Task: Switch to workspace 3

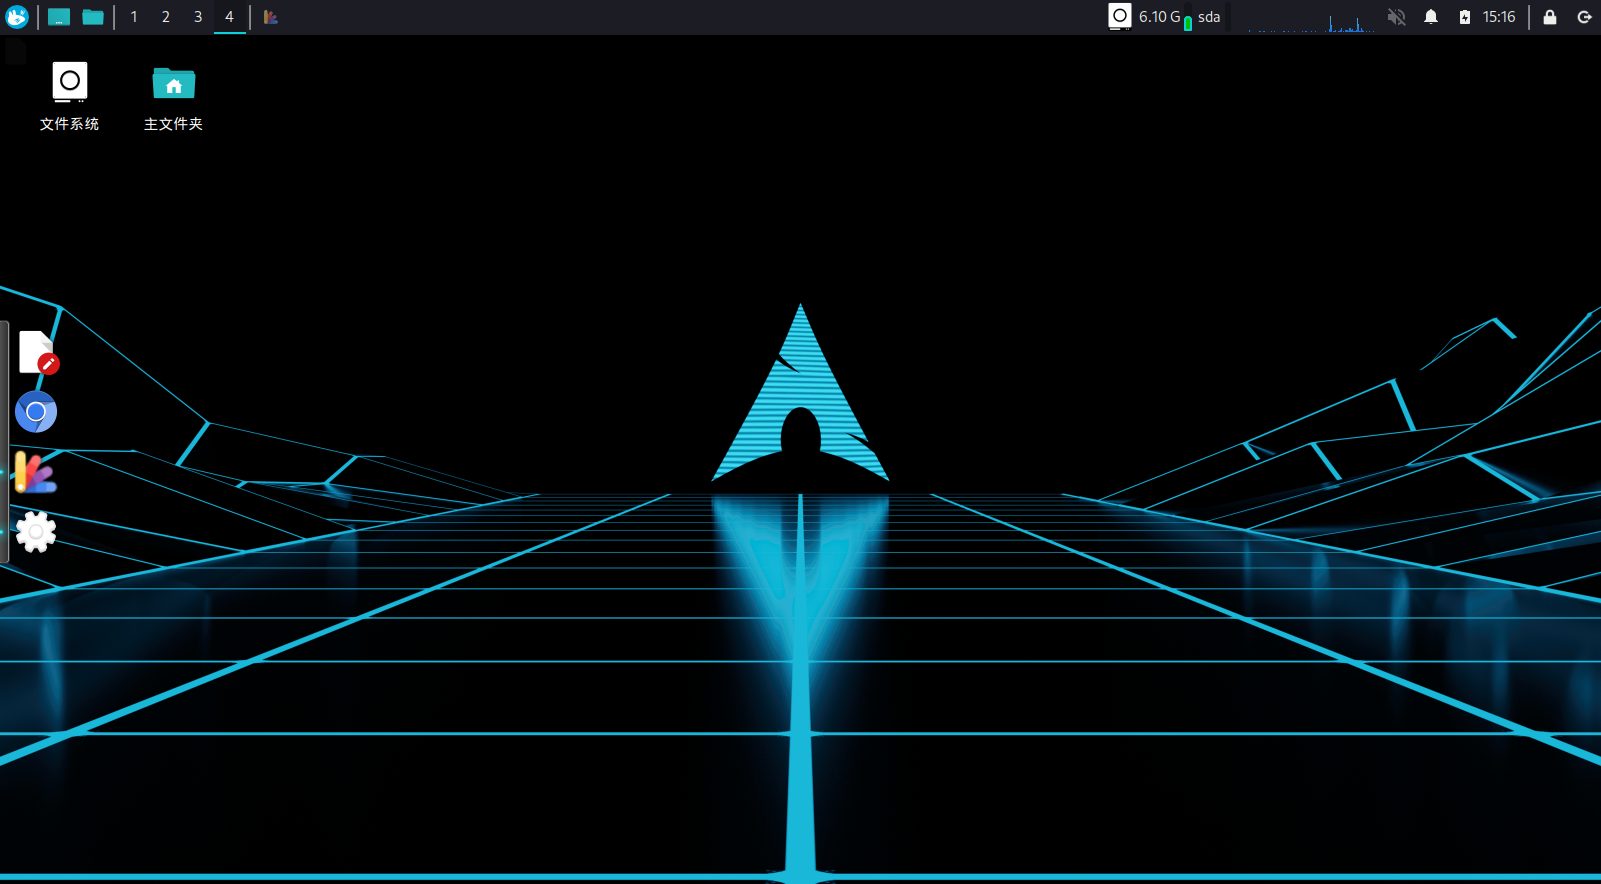Action: click(198, 17)
